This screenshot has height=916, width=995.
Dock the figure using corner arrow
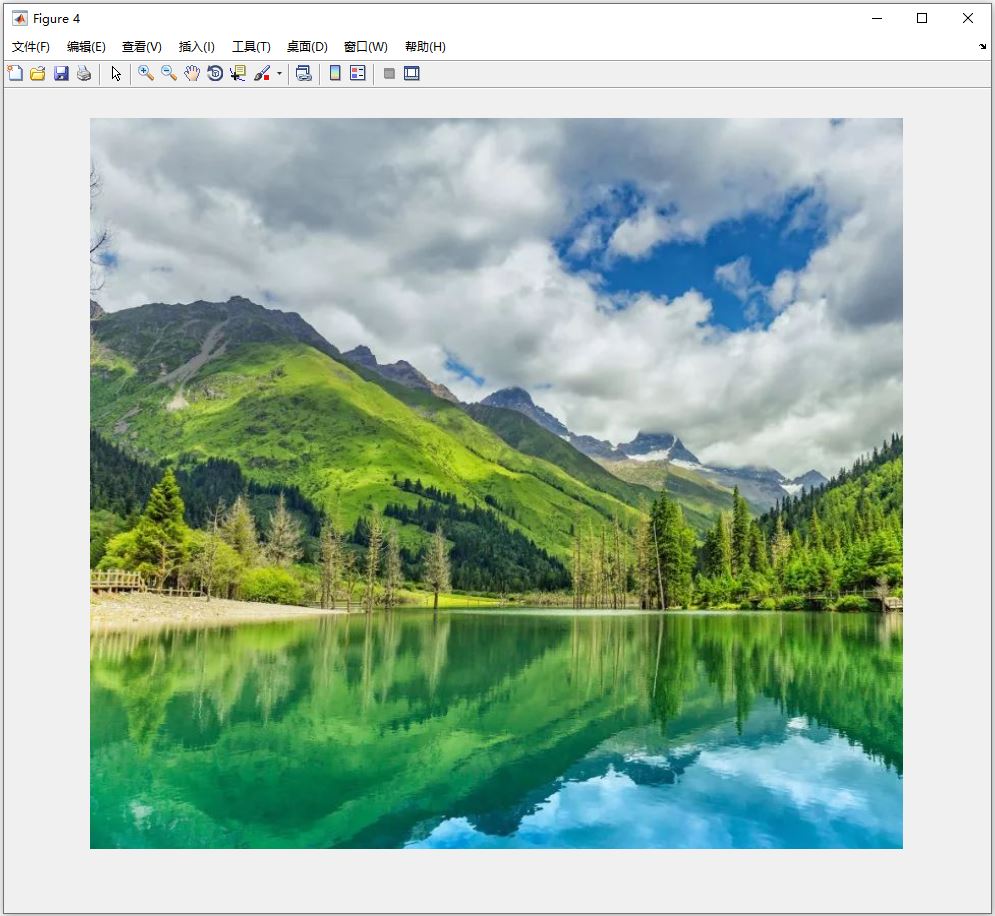(982, 46)
